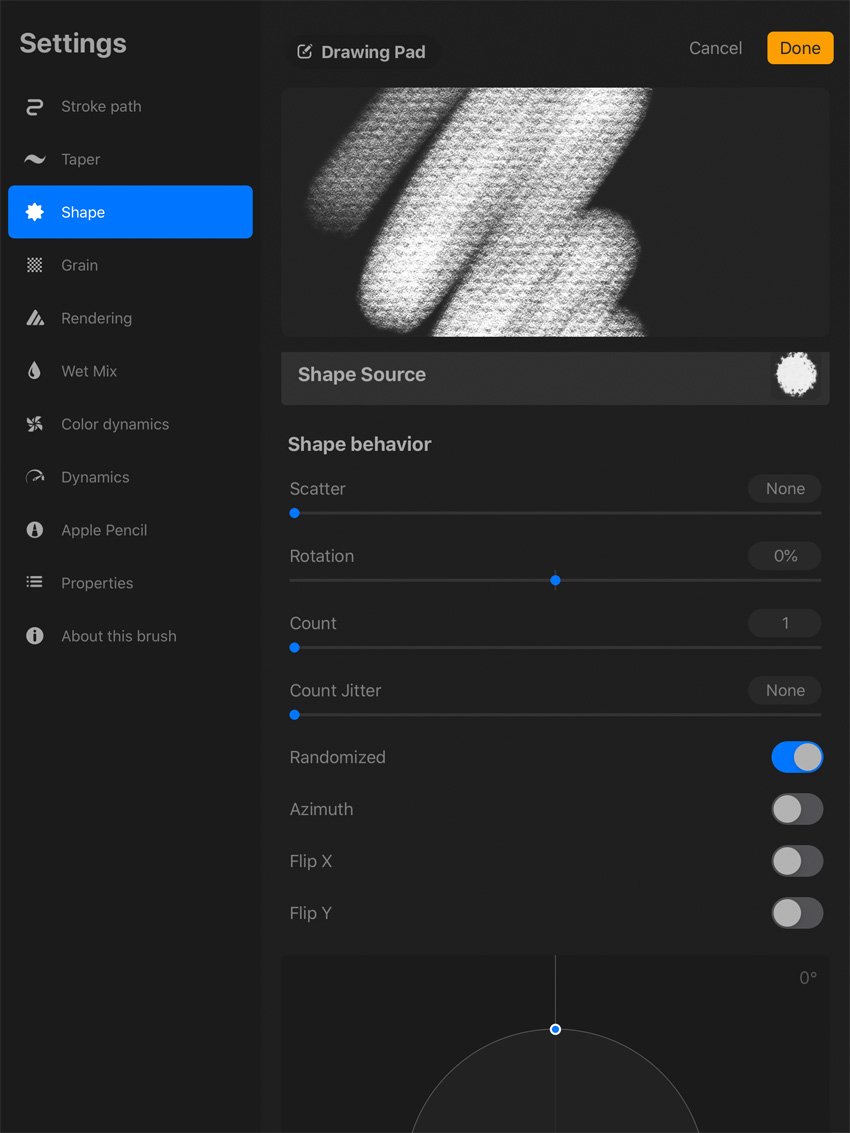Image resolution: width=850 pixels, height=1133 pixels.
Task: Click the Rotation slider handle
Action: pyautogui.click(x=555, y=580)
